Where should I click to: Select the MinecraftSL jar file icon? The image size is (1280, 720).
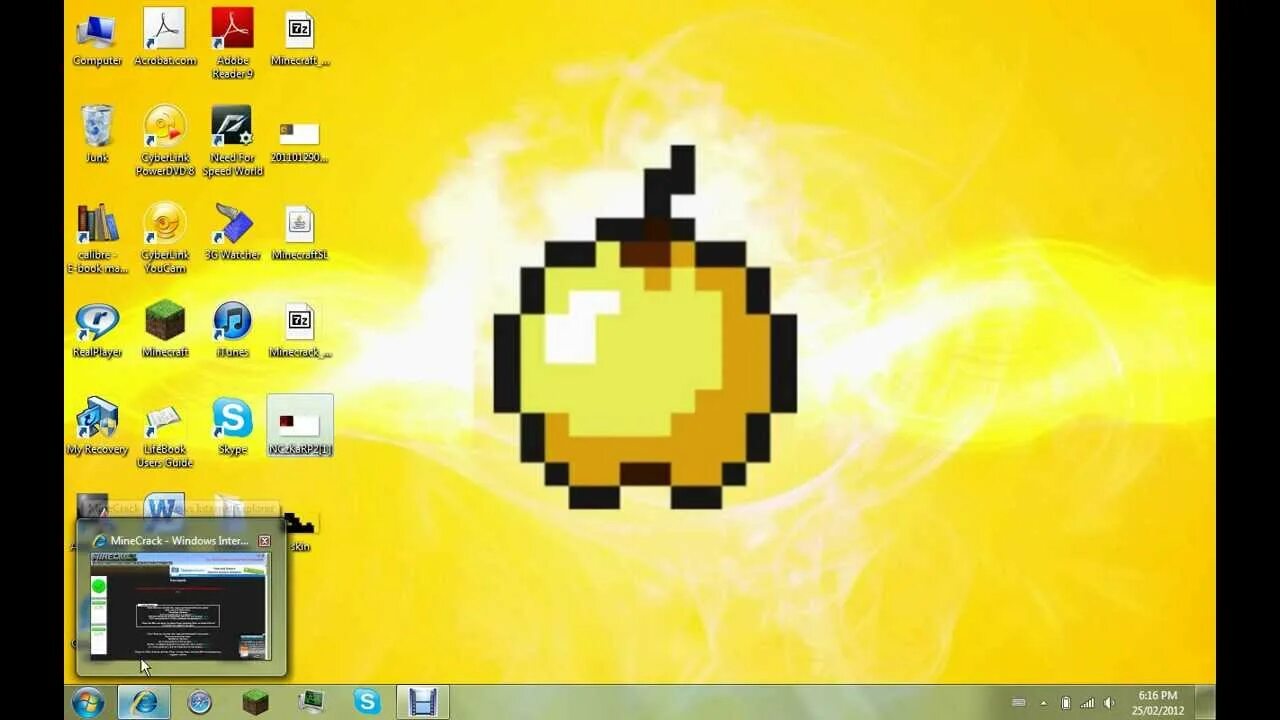[300, 233]
